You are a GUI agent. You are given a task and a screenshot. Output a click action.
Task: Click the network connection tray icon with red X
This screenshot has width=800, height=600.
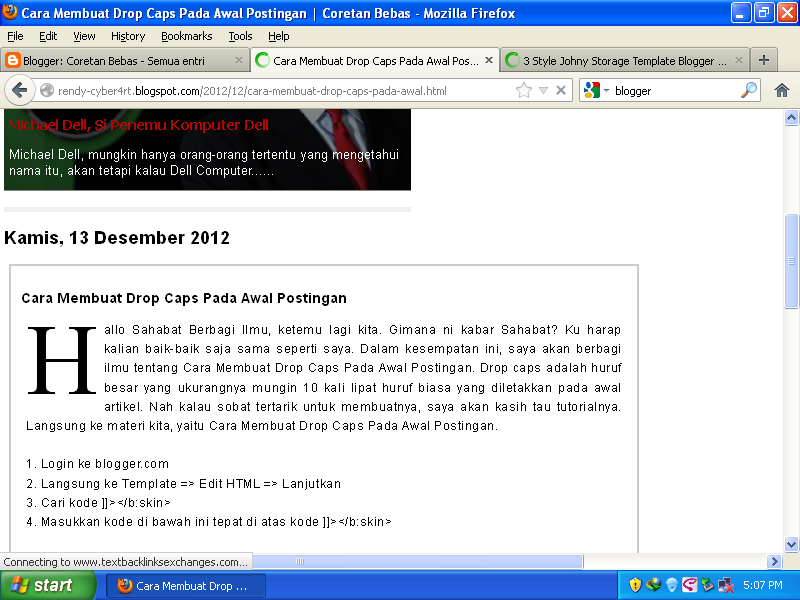(x=726, y=585)
